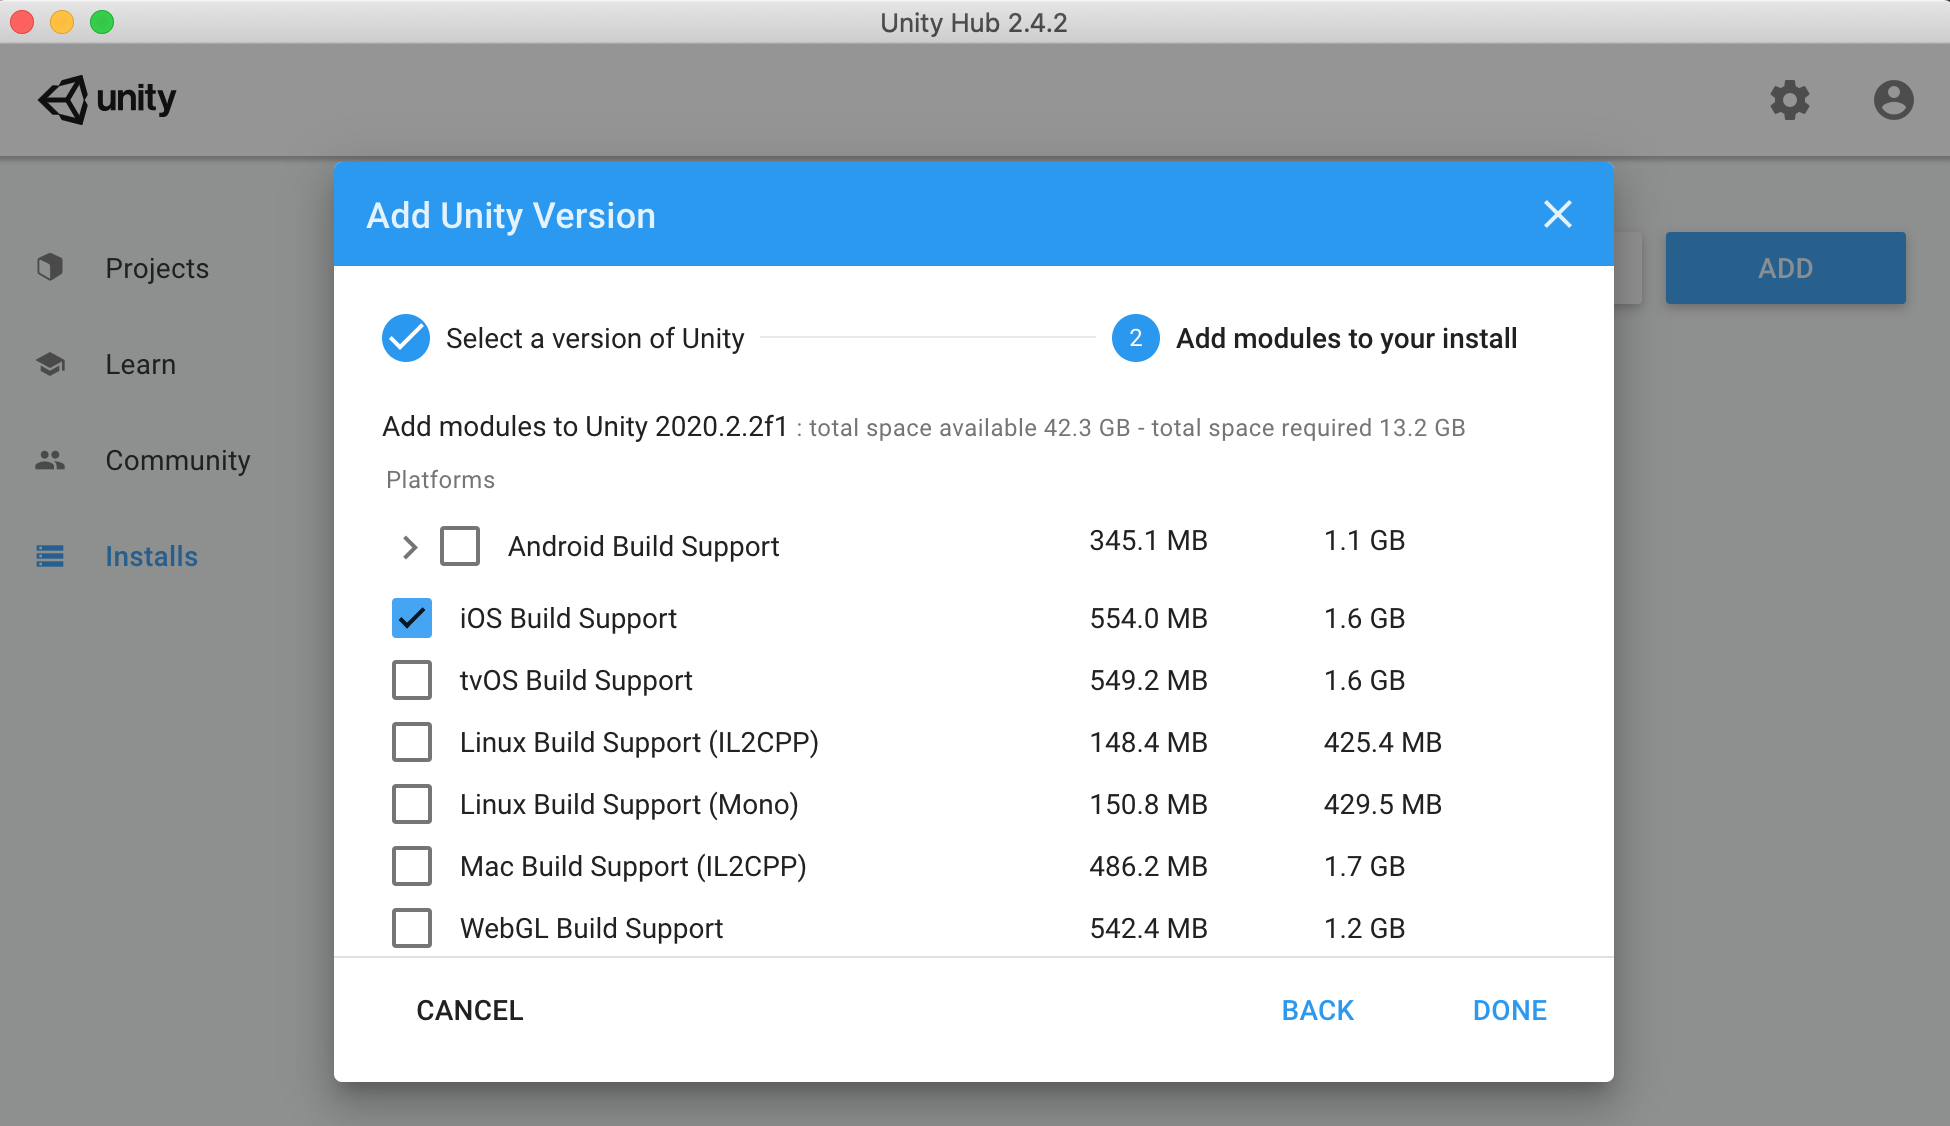Enable Android Build Support checkbox
Image resolution: width=1950 pixels, height=1126 pixels.
(x=460, y=546)
